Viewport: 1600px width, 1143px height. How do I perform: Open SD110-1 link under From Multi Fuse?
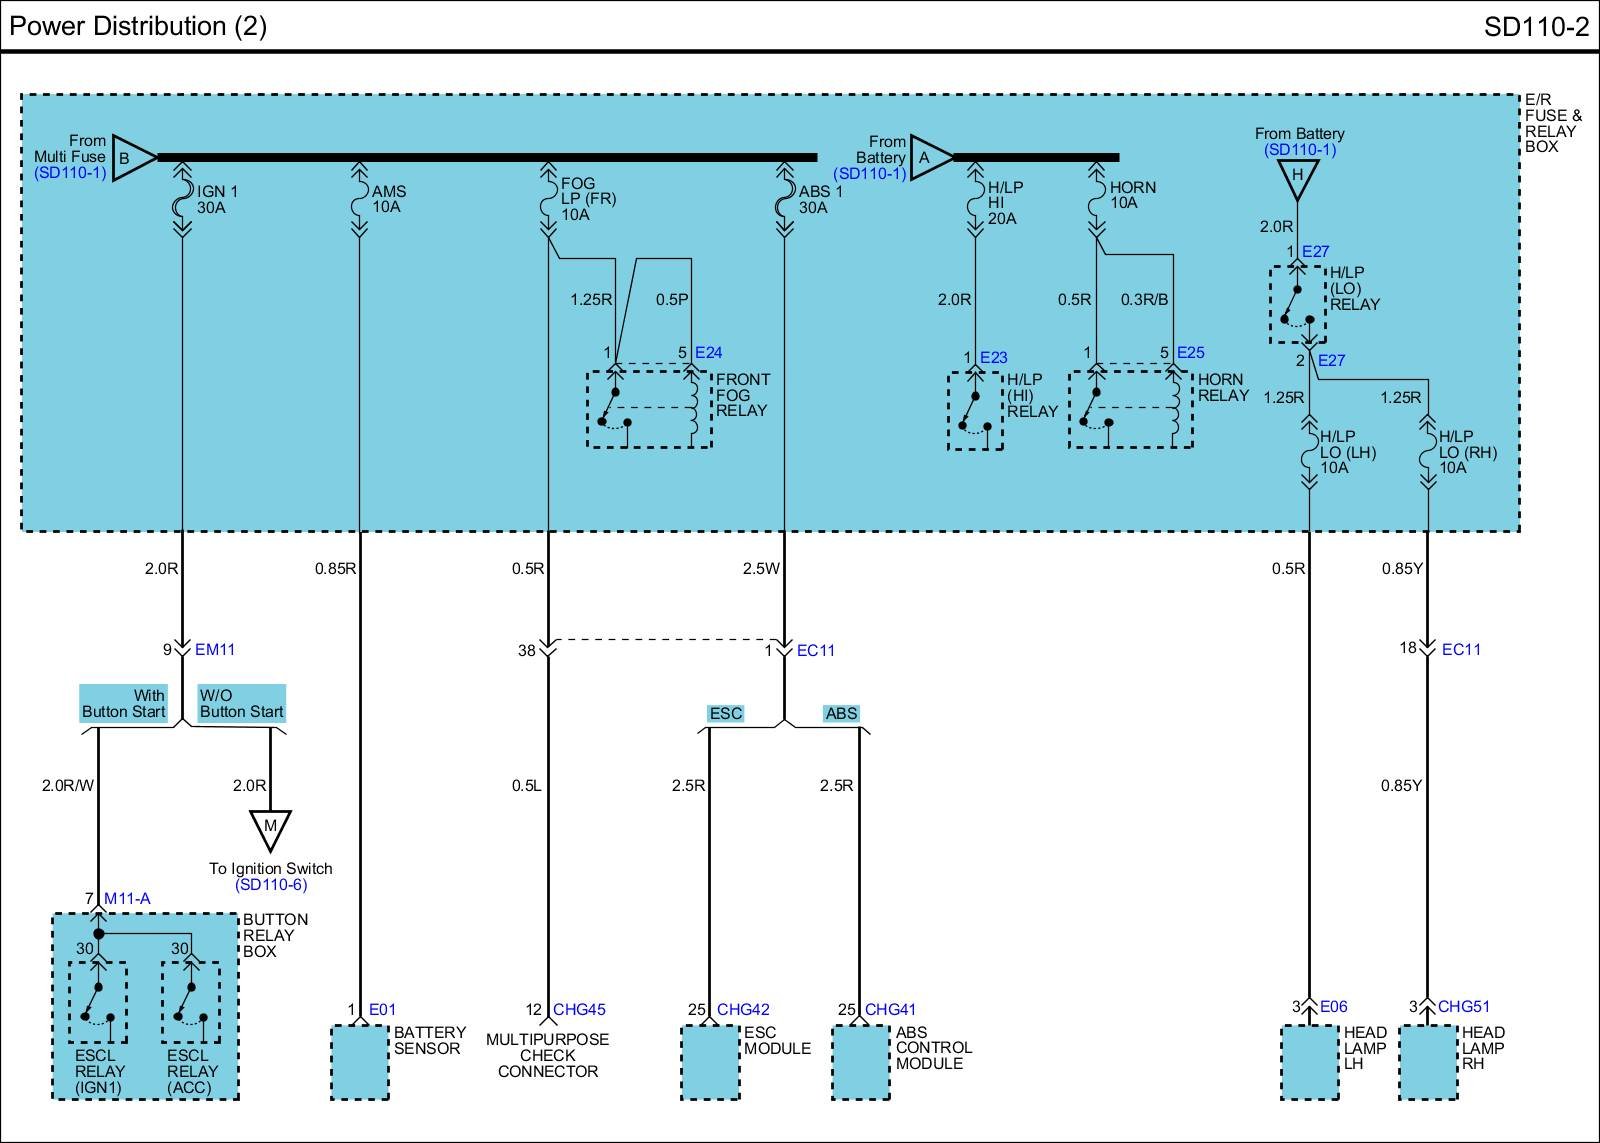click(x=70, y=173)
